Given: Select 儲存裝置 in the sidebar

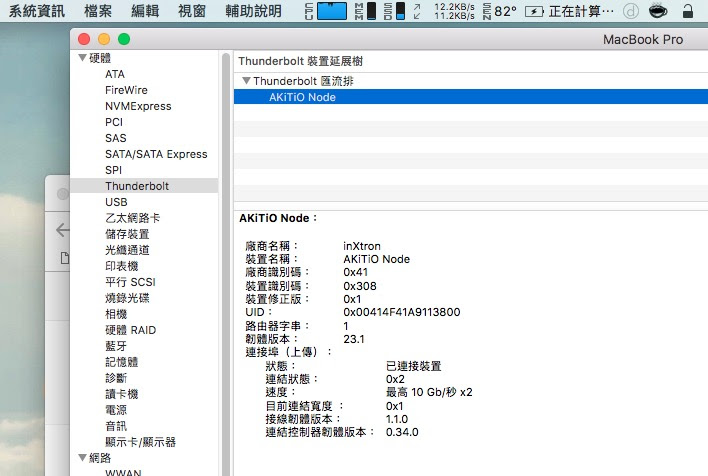Looking at the screenshot, I should pos(127,234).
